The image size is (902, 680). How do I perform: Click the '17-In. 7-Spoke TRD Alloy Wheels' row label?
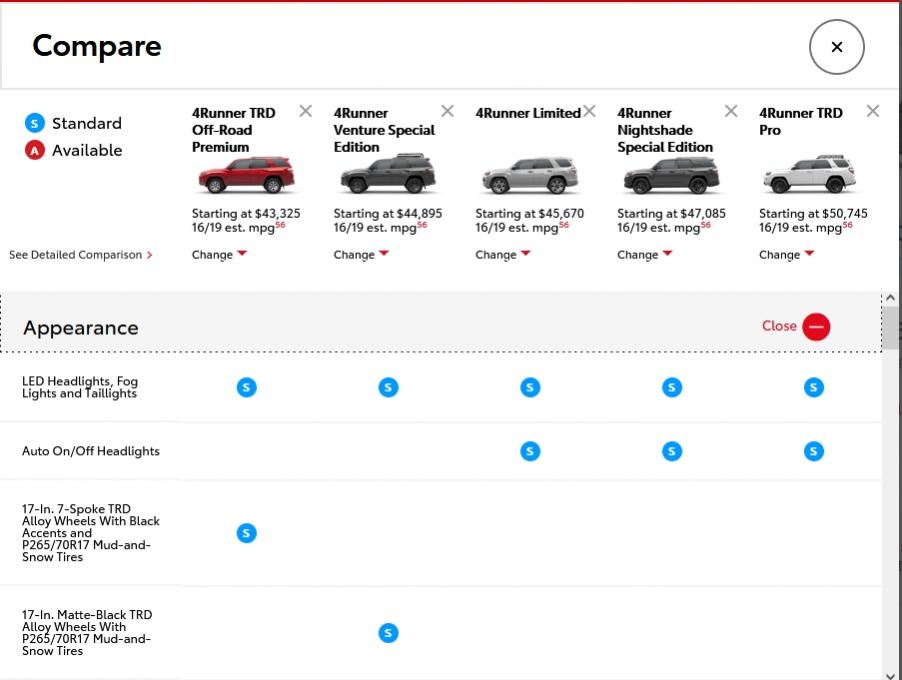tap(90, 533)
